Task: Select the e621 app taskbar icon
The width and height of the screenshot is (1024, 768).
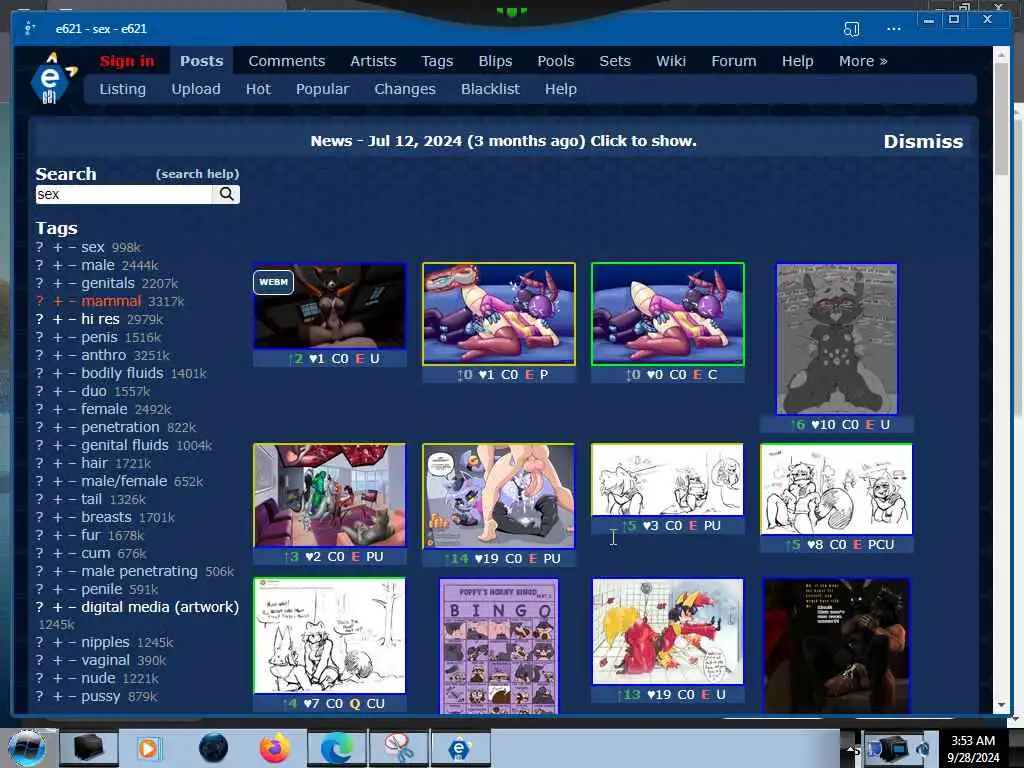Action: 460,748
